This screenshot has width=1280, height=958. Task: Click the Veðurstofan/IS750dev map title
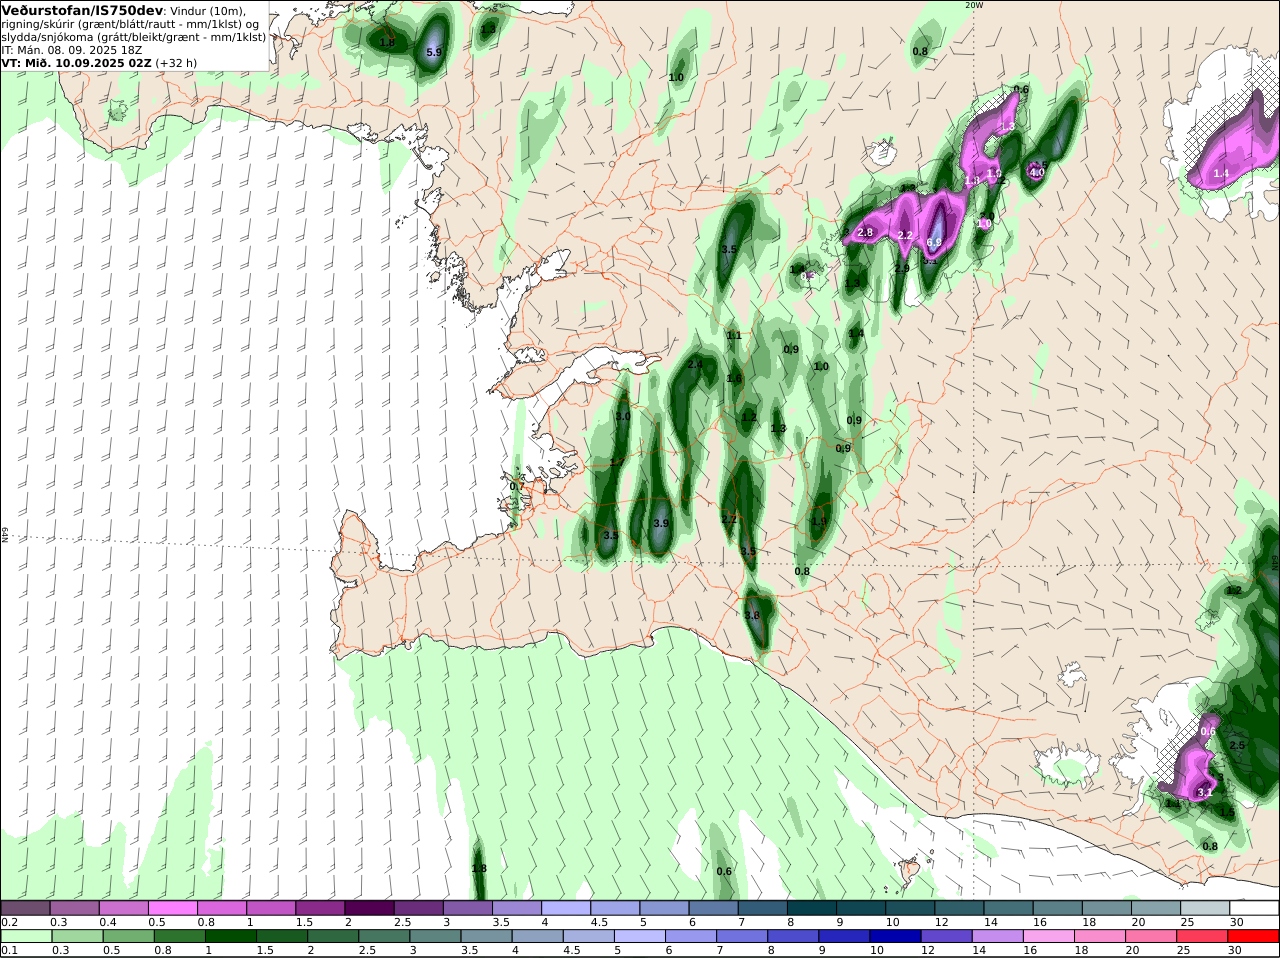[83, 10]
